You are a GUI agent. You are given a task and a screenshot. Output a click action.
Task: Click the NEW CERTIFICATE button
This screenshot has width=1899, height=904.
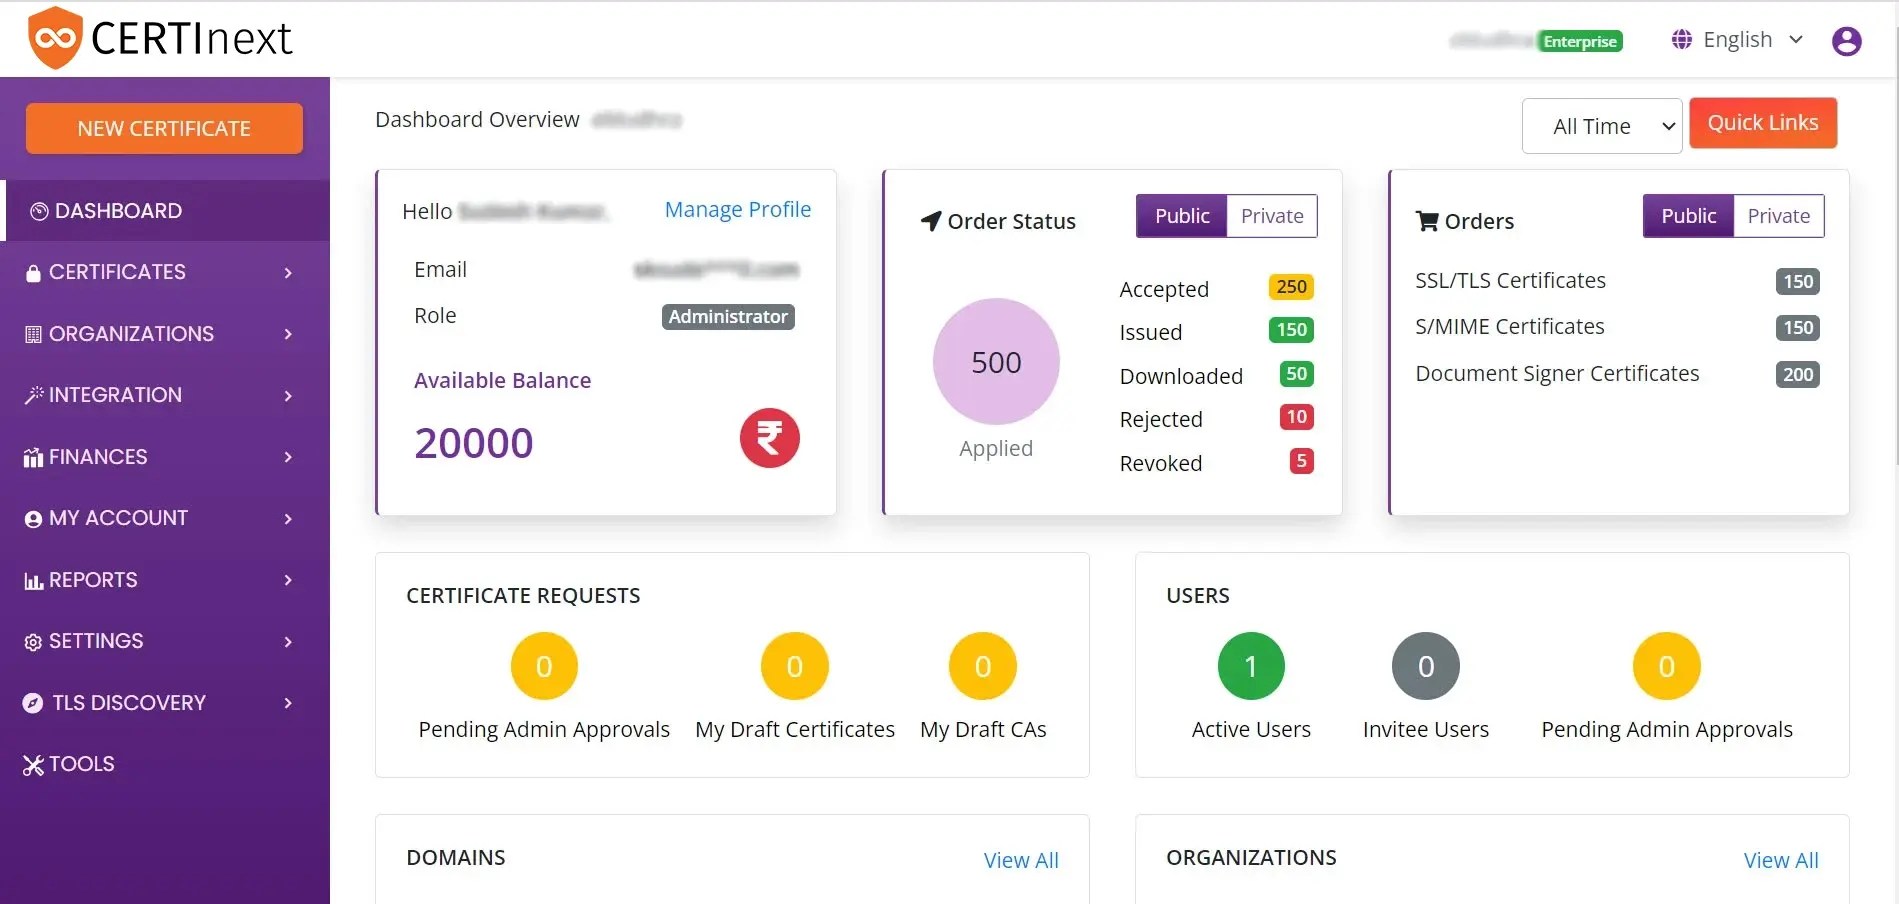(164, 128)
